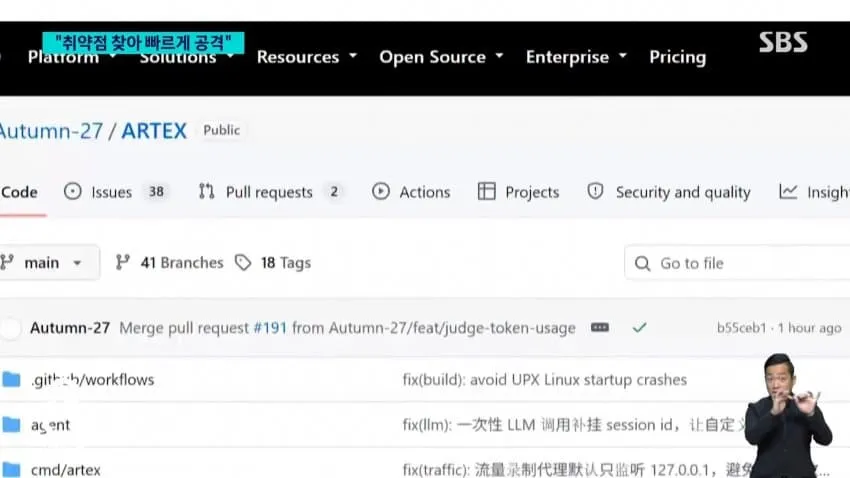
Task: Open pull request #191 link
Action: point(270,328)
